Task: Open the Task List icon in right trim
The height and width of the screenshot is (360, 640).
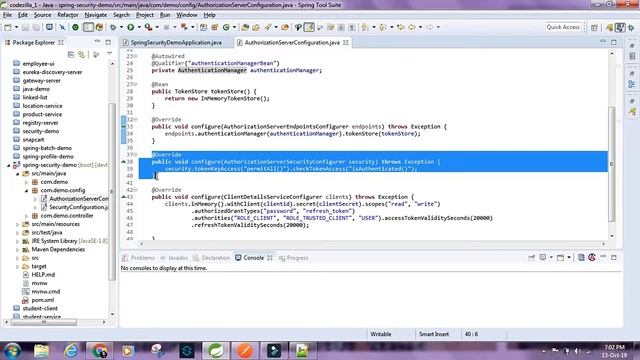Action: pyautogui.click(x=632, y=56)
